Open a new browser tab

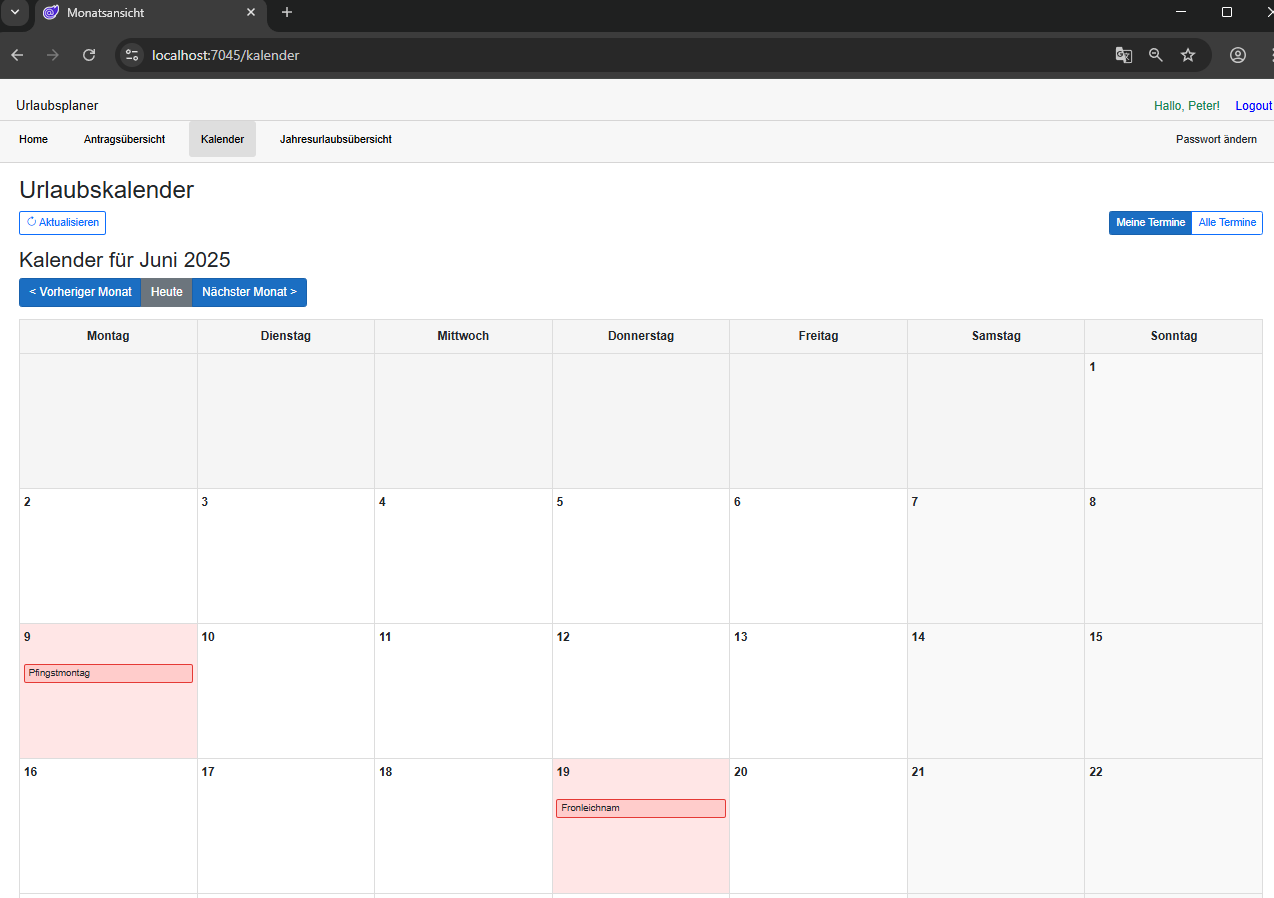point(287,12)
